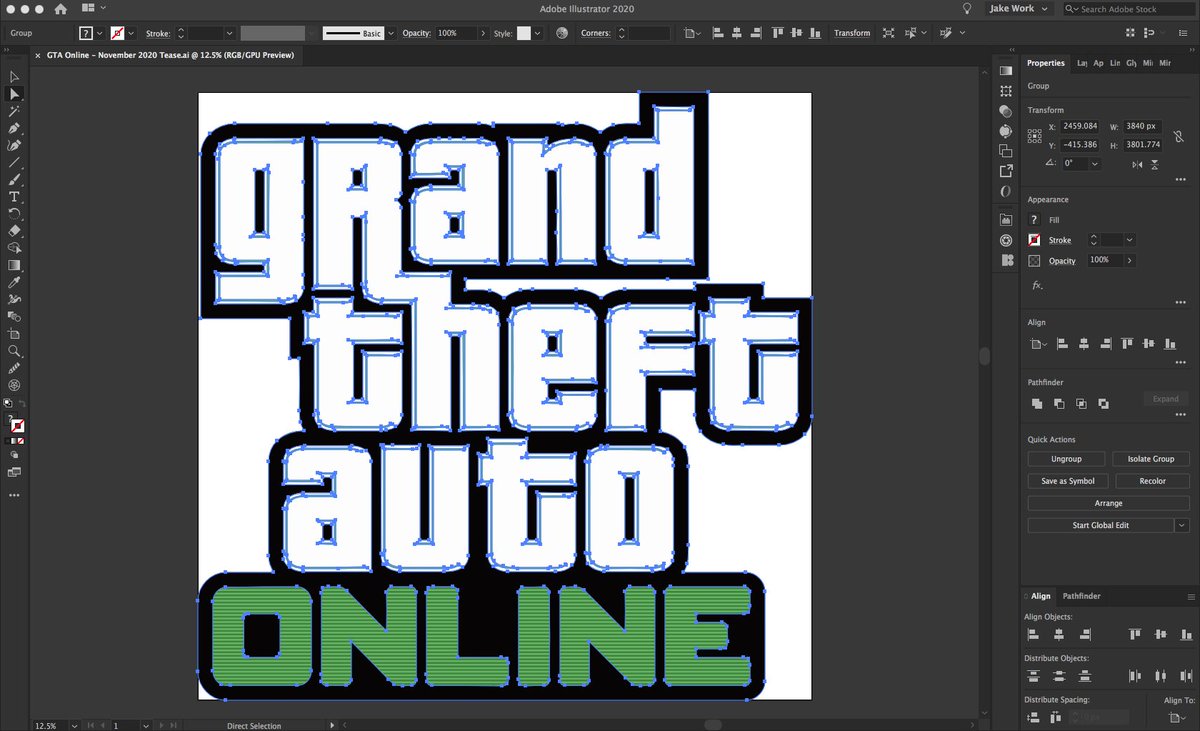Screen dimensions: 1200x731
Task: Set paint mode to None in toolbar
Action: coord(22,439)
